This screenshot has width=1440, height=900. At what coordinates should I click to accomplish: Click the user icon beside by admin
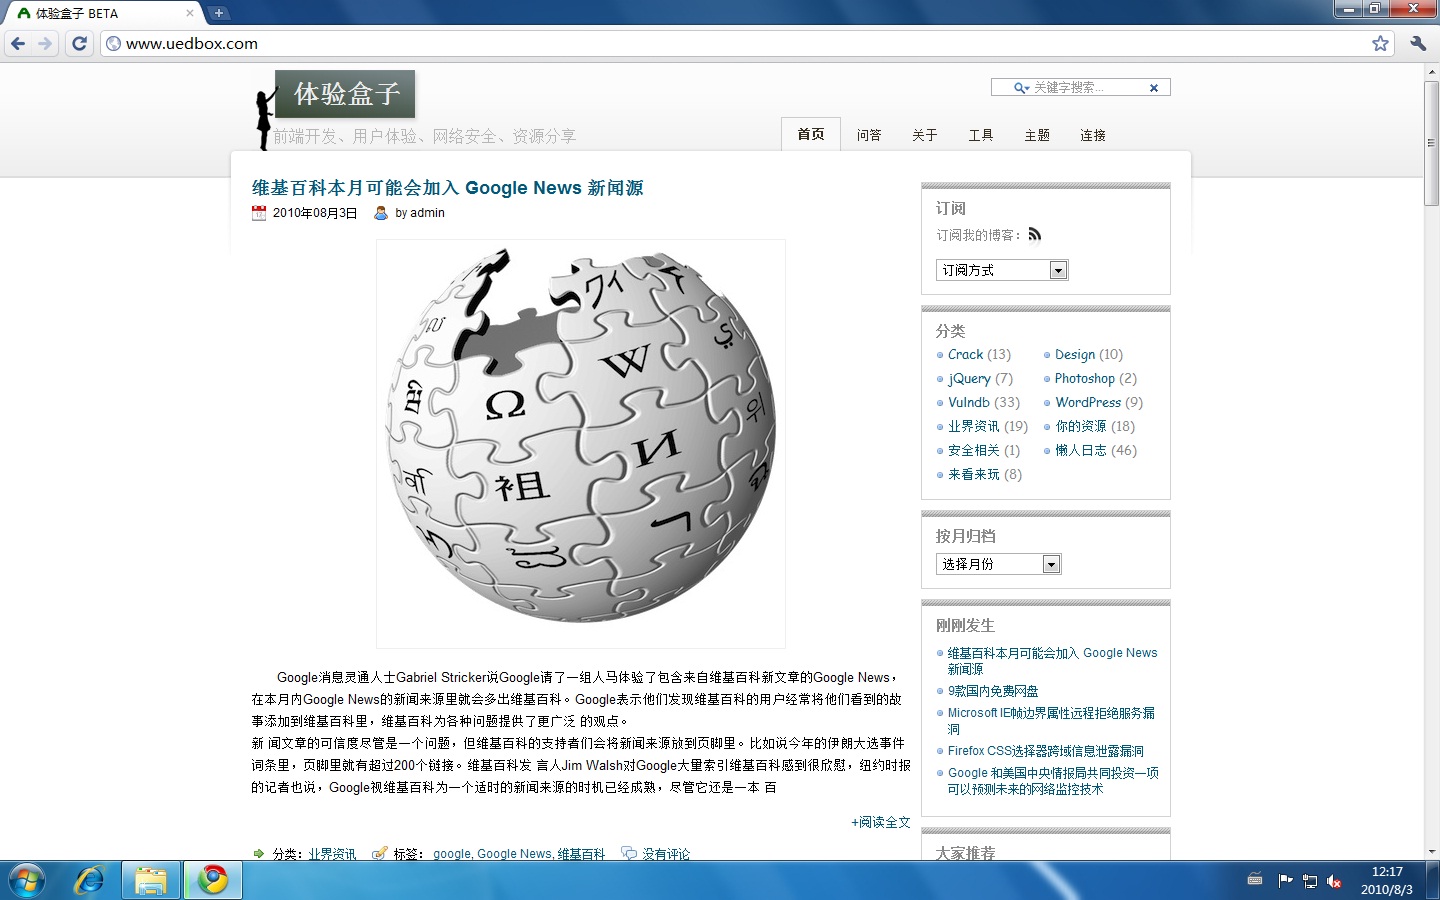coord(381,213)
